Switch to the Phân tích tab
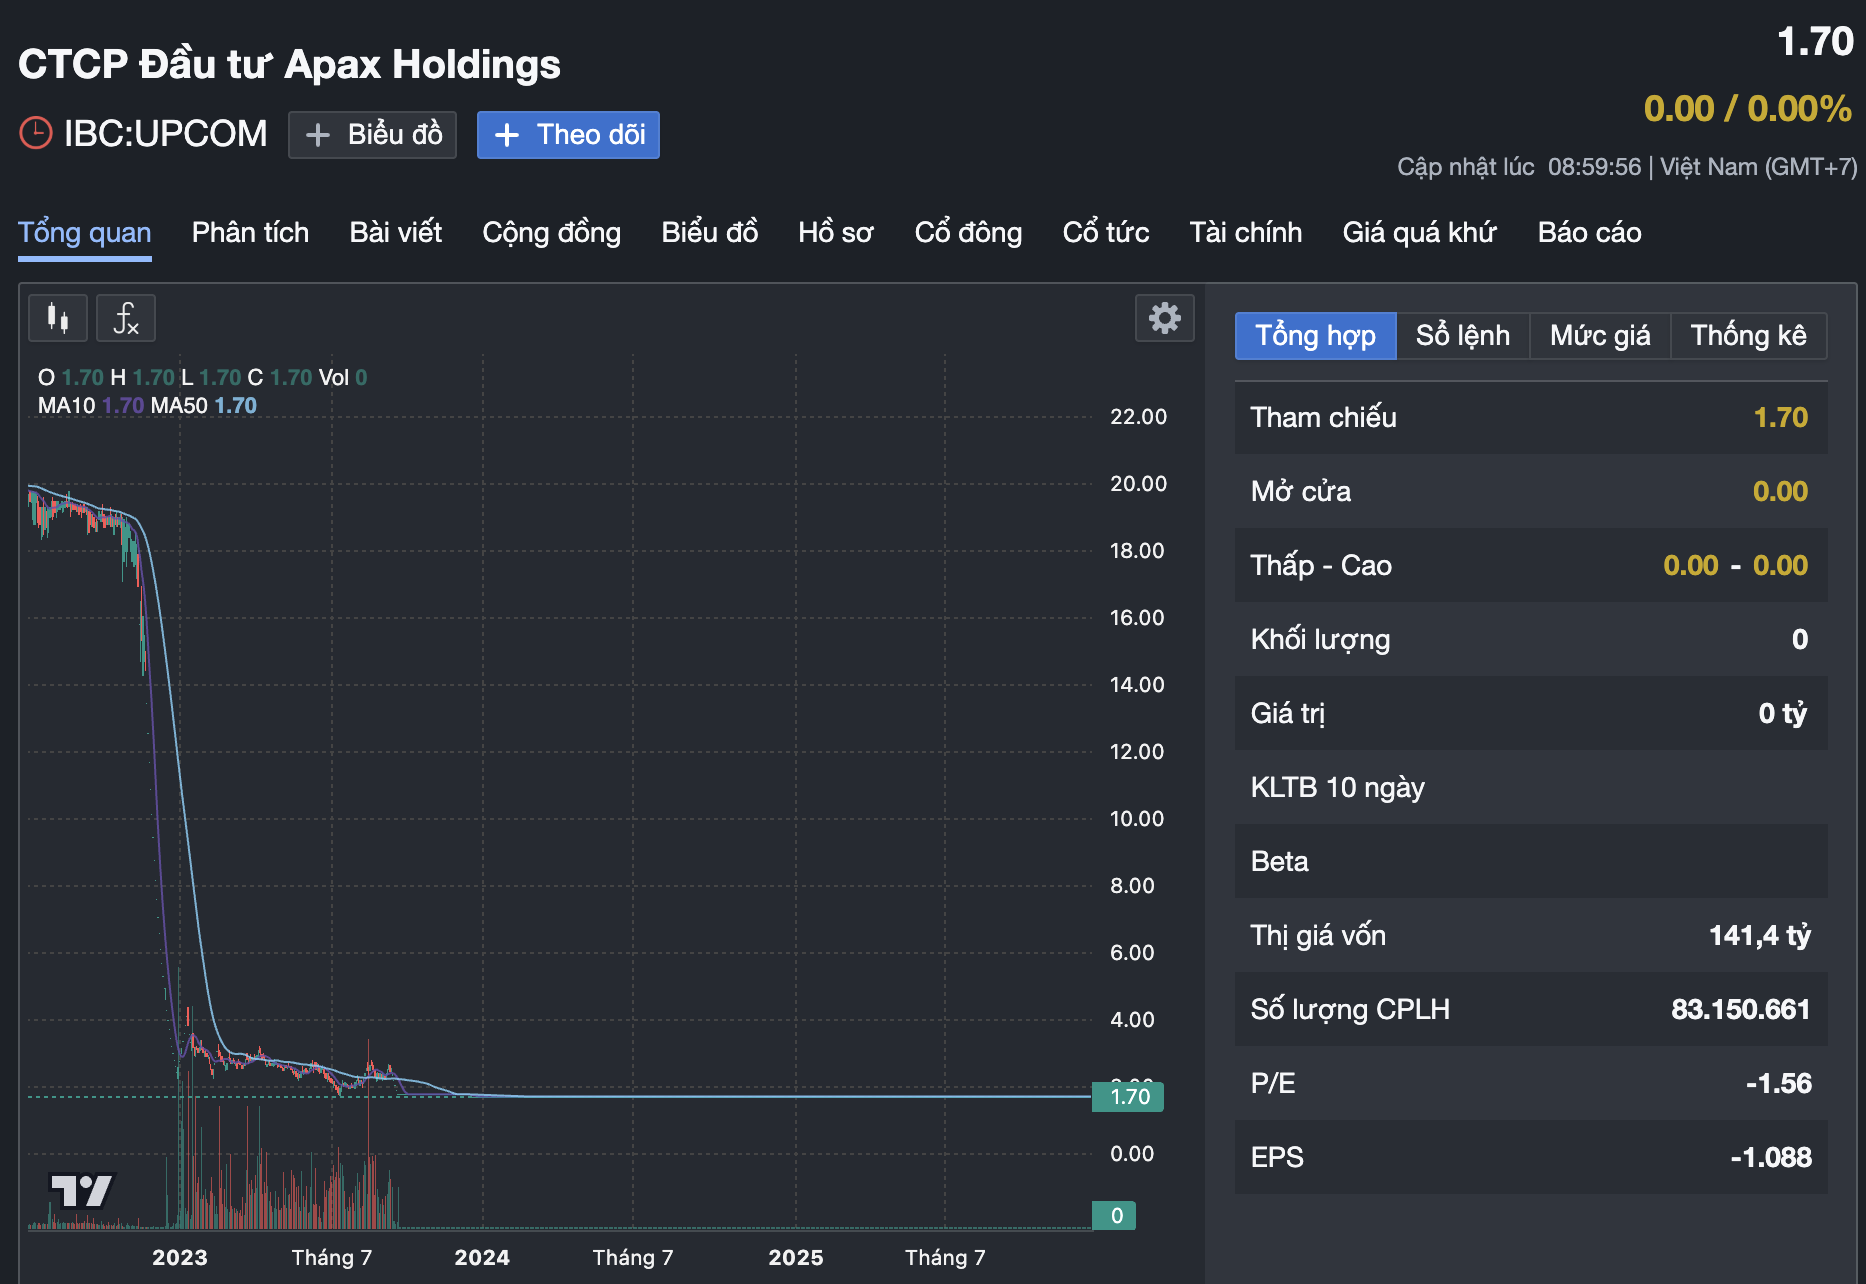Image resolution: width=1866 pixels, height=1284 pixels. click(250, 232)
